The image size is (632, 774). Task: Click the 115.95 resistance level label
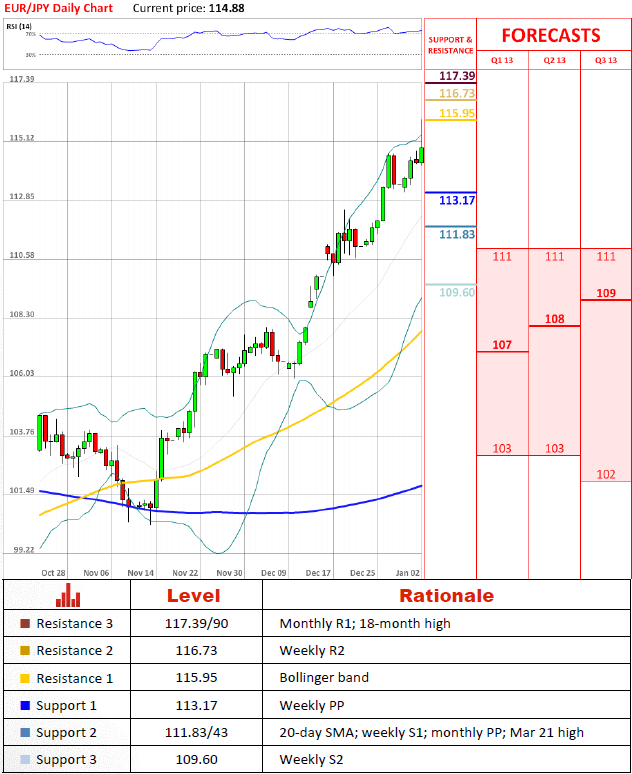click(x=457, y=113)
